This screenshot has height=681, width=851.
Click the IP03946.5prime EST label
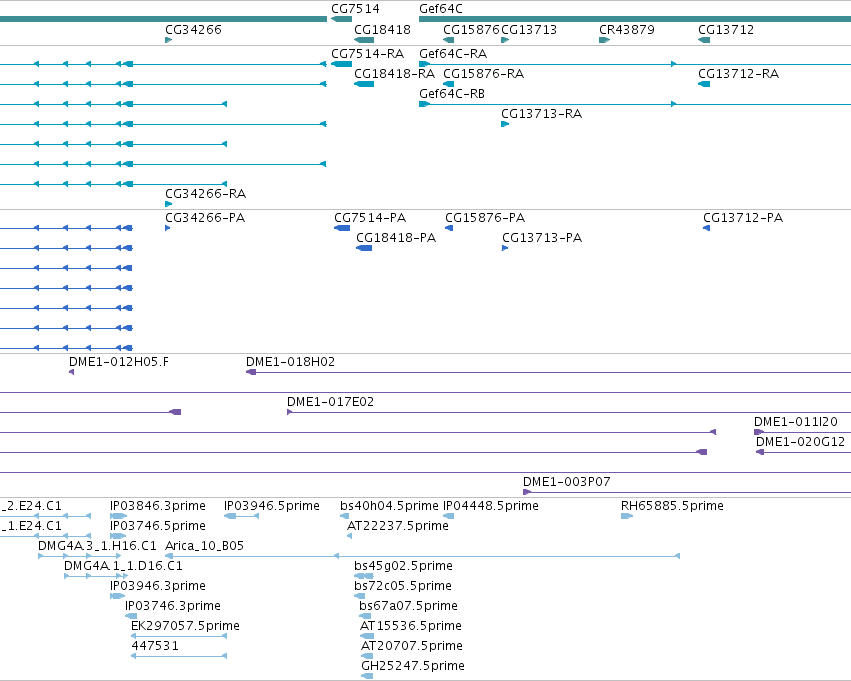pyautogui.click(x=272, y=506)
